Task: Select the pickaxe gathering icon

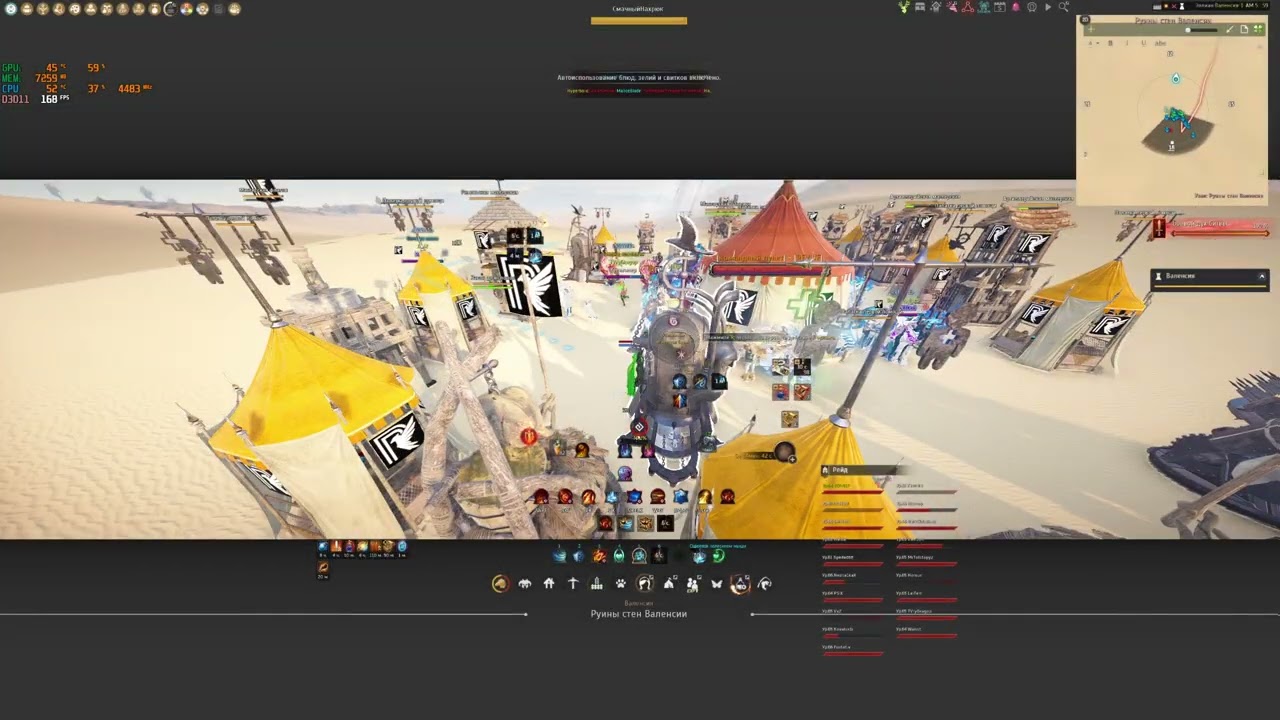Action: (573, 584)
